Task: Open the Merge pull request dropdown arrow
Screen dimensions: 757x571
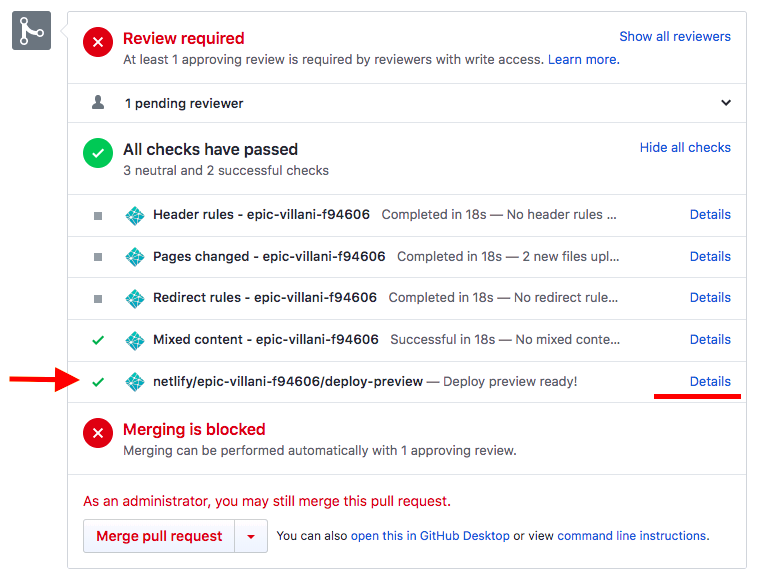Action: click(x=251, y=537)
